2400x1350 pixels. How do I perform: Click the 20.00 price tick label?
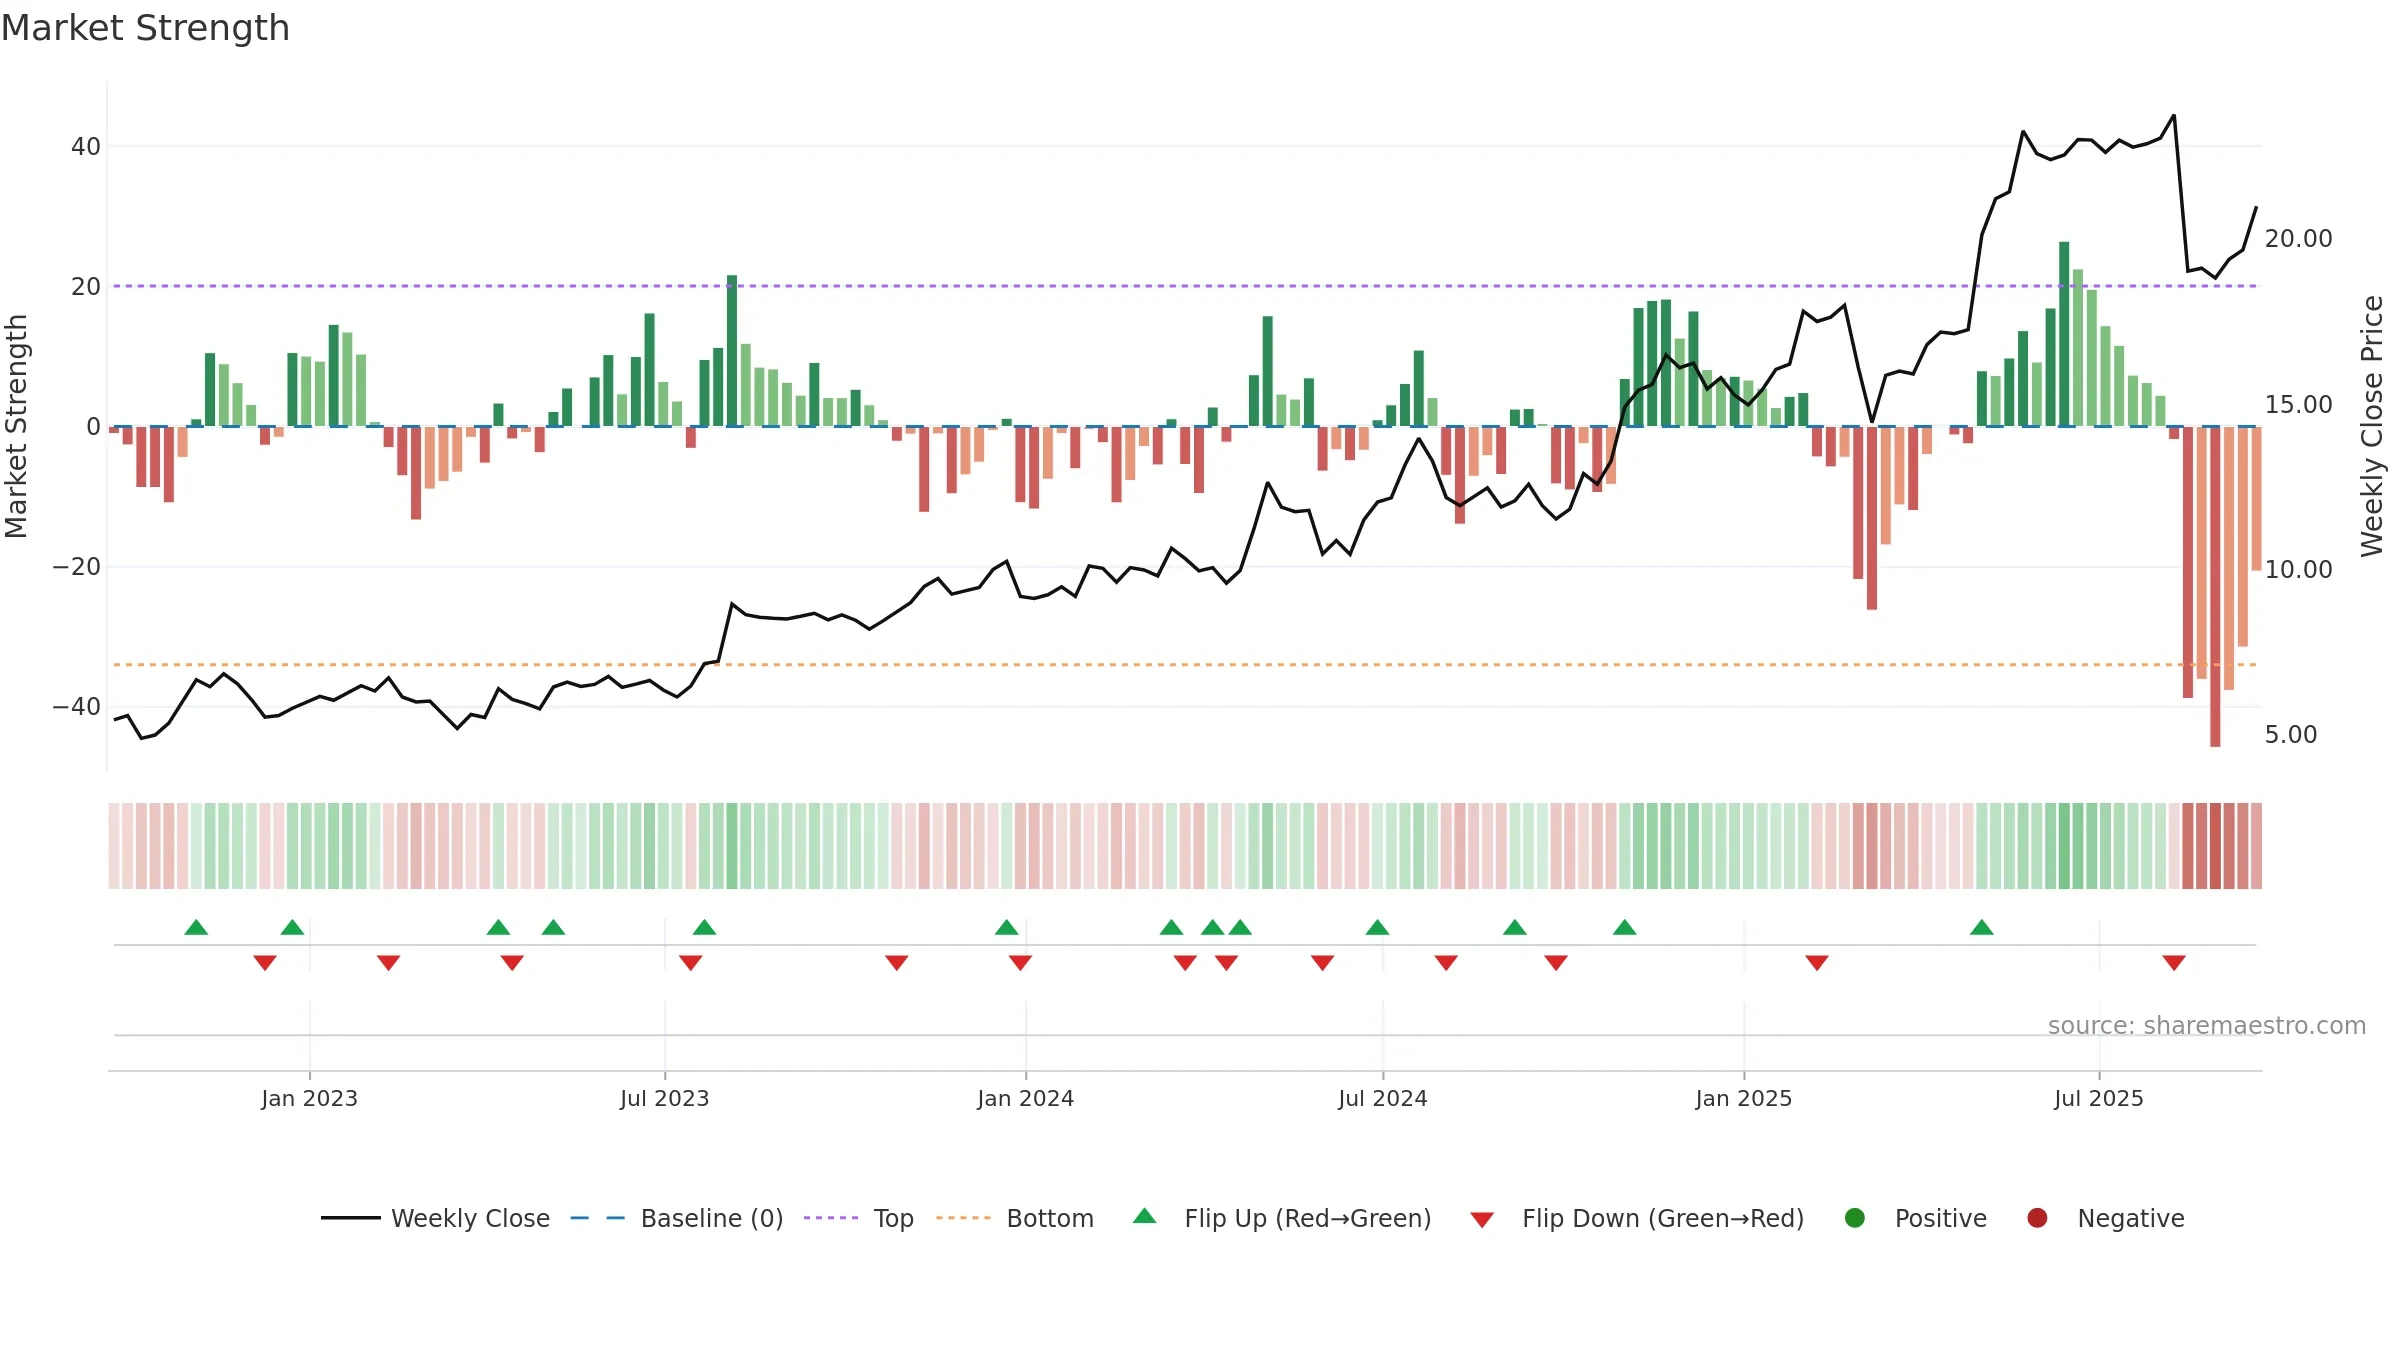[x=2299, y=239]
